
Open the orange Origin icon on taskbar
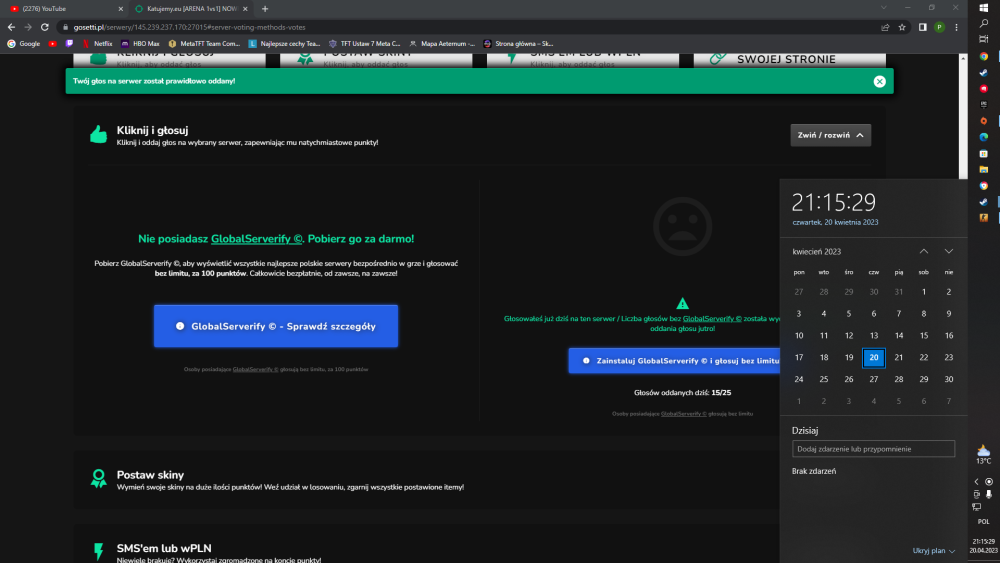(x=983, y=121)
